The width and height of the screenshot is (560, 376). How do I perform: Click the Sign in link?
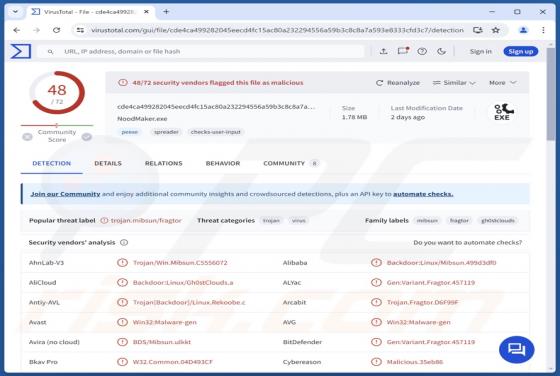481,52
